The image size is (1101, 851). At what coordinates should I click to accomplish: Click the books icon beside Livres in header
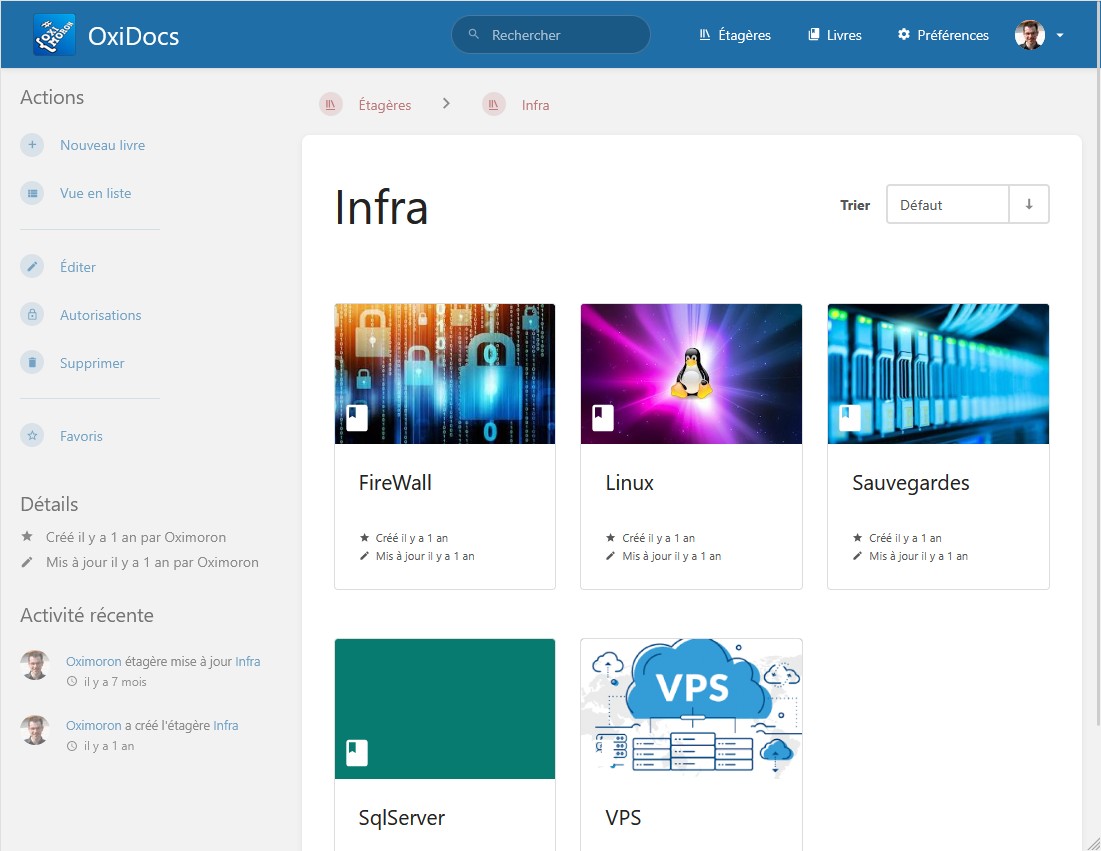click(814, 34)
